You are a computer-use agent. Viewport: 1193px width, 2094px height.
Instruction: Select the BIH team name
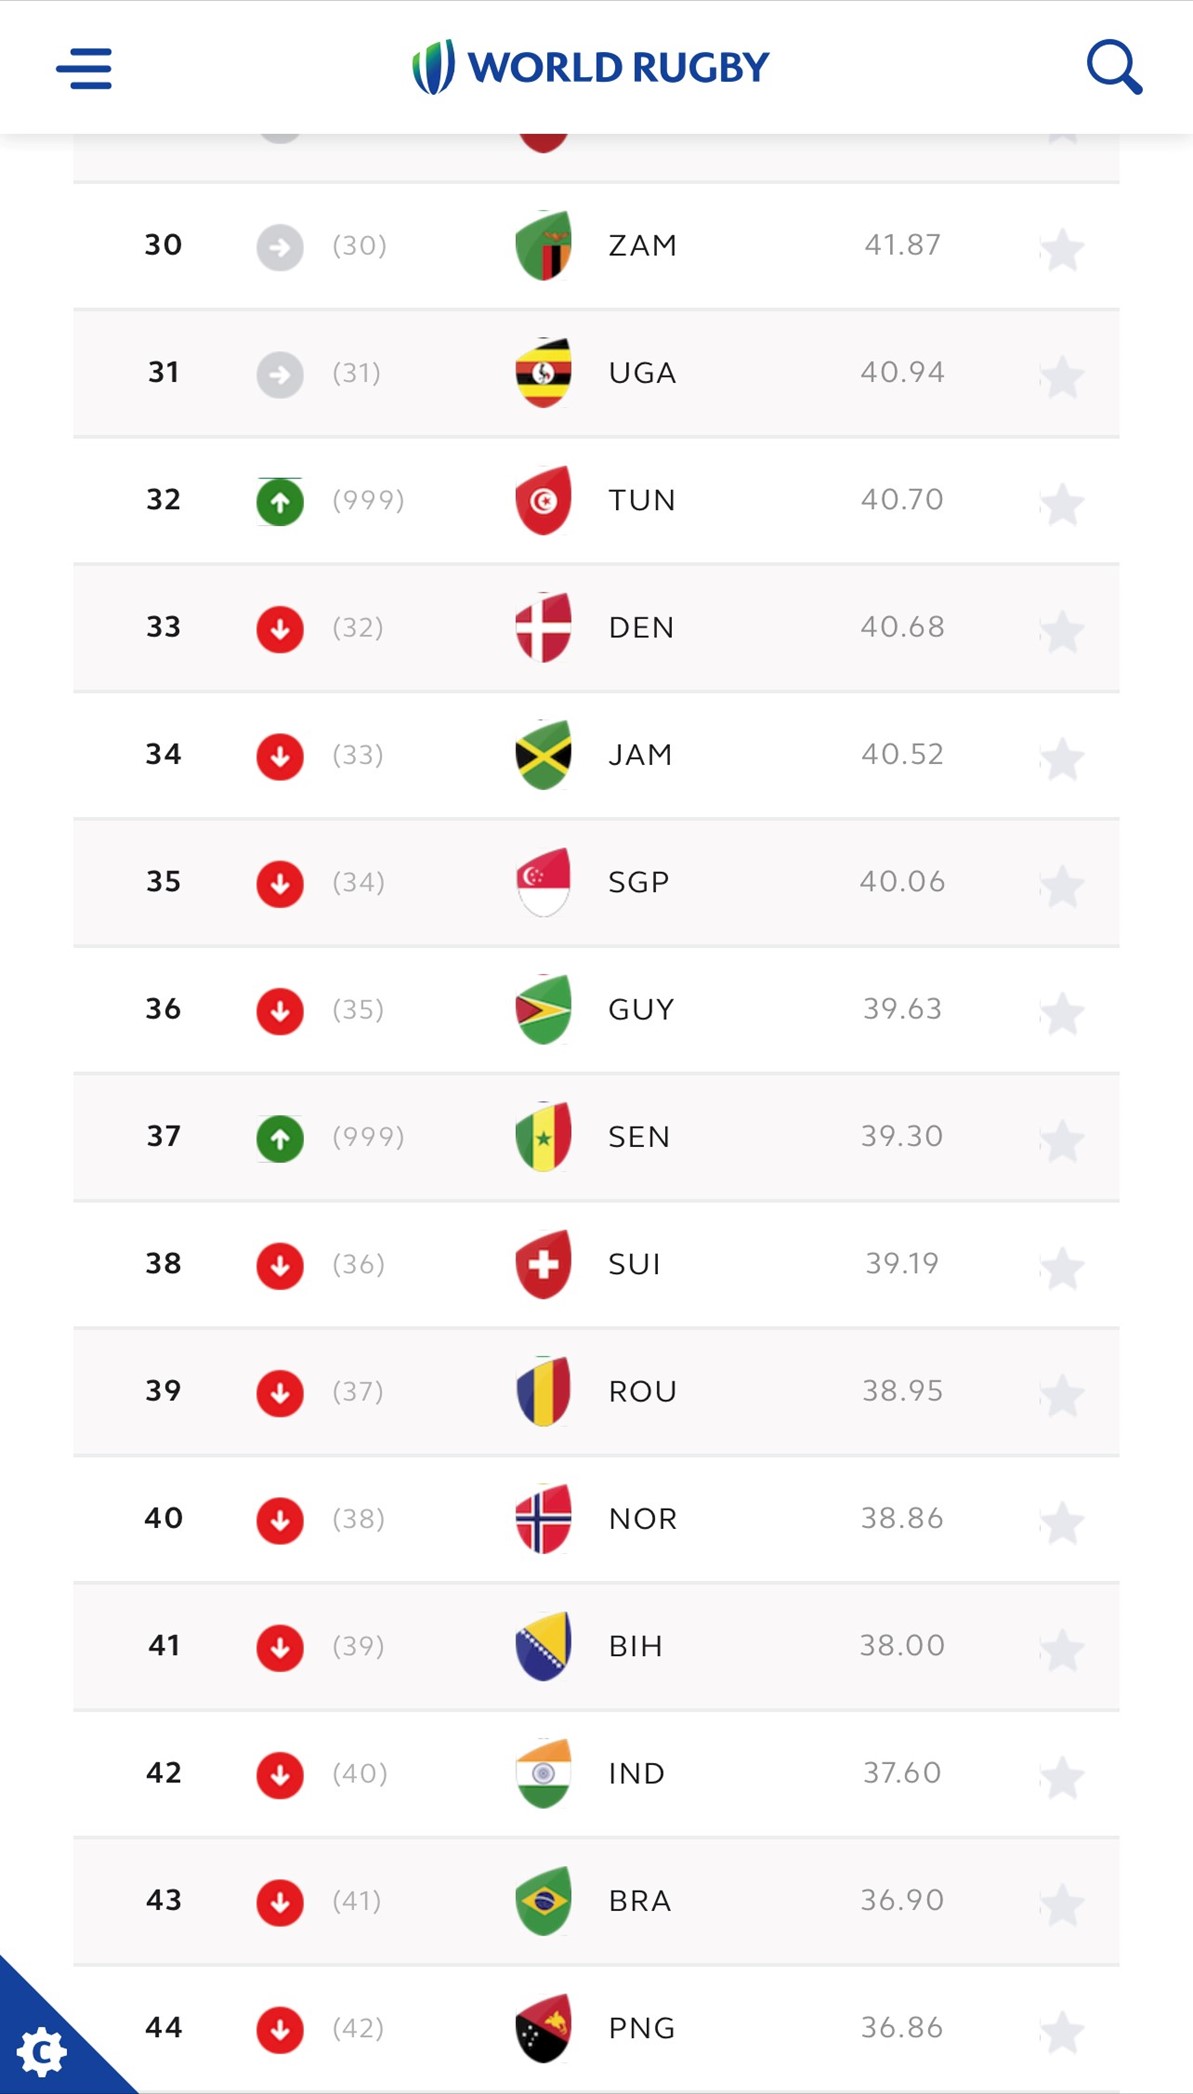click(x=636, y=1646)
